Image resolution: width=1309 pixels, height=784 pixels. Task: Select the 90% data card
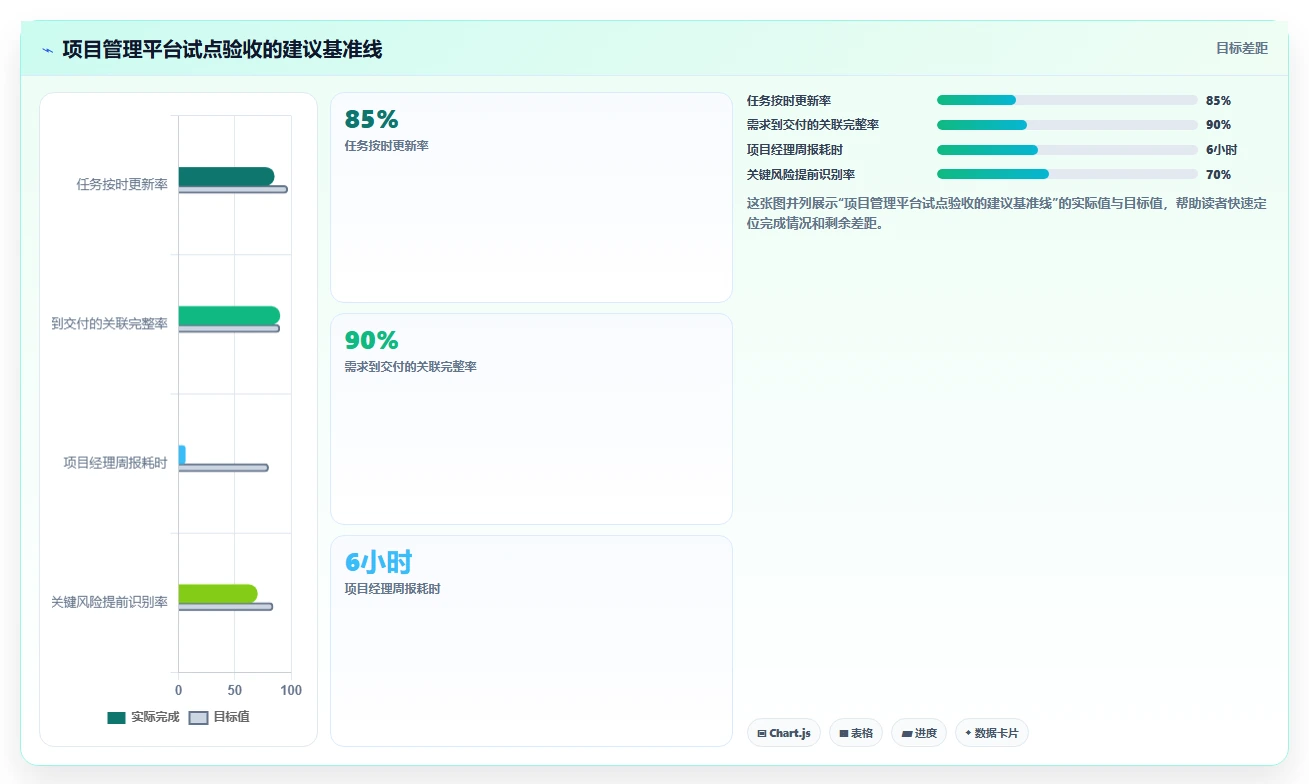click(x=531, y=419)
